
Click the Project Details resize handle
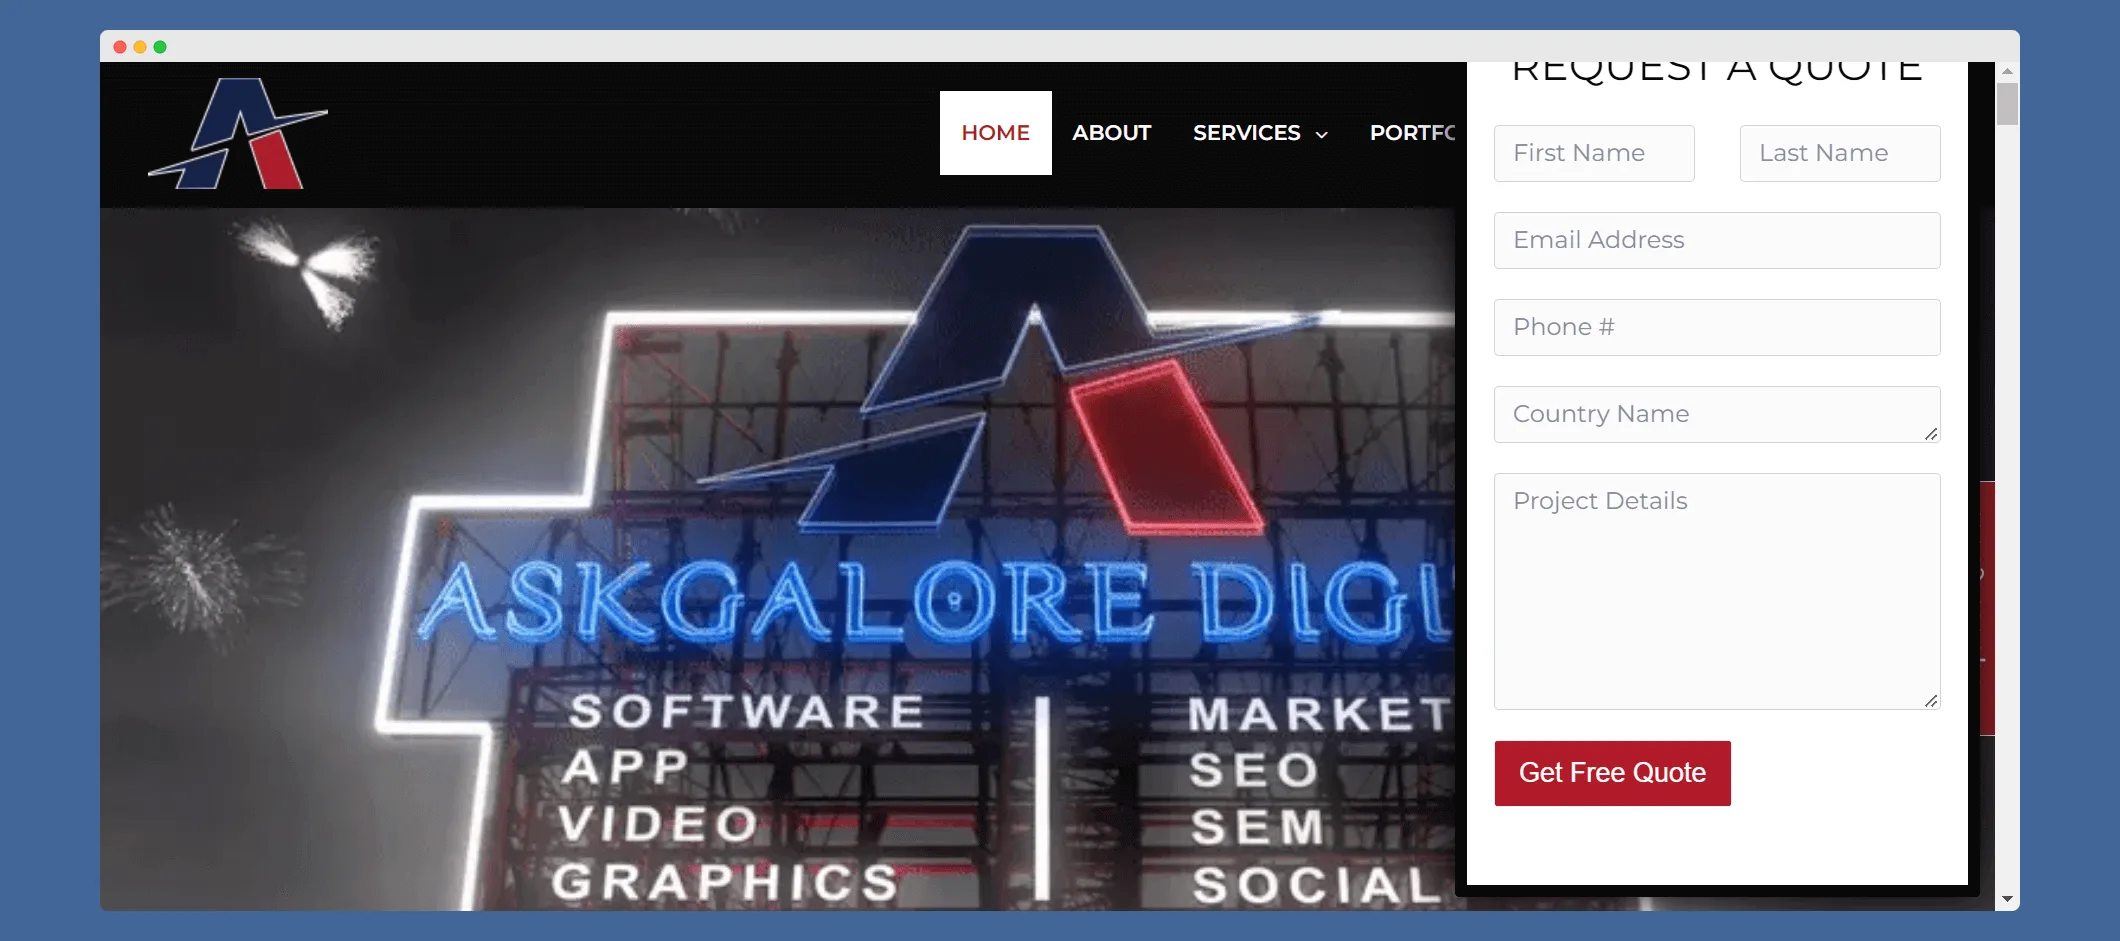[1931, 701]
